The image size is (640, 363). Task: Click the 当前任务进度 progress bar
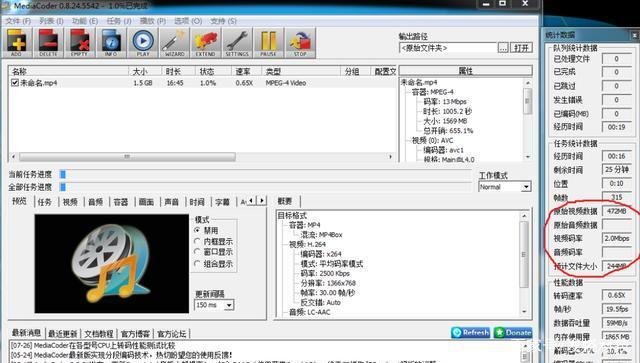265,174
